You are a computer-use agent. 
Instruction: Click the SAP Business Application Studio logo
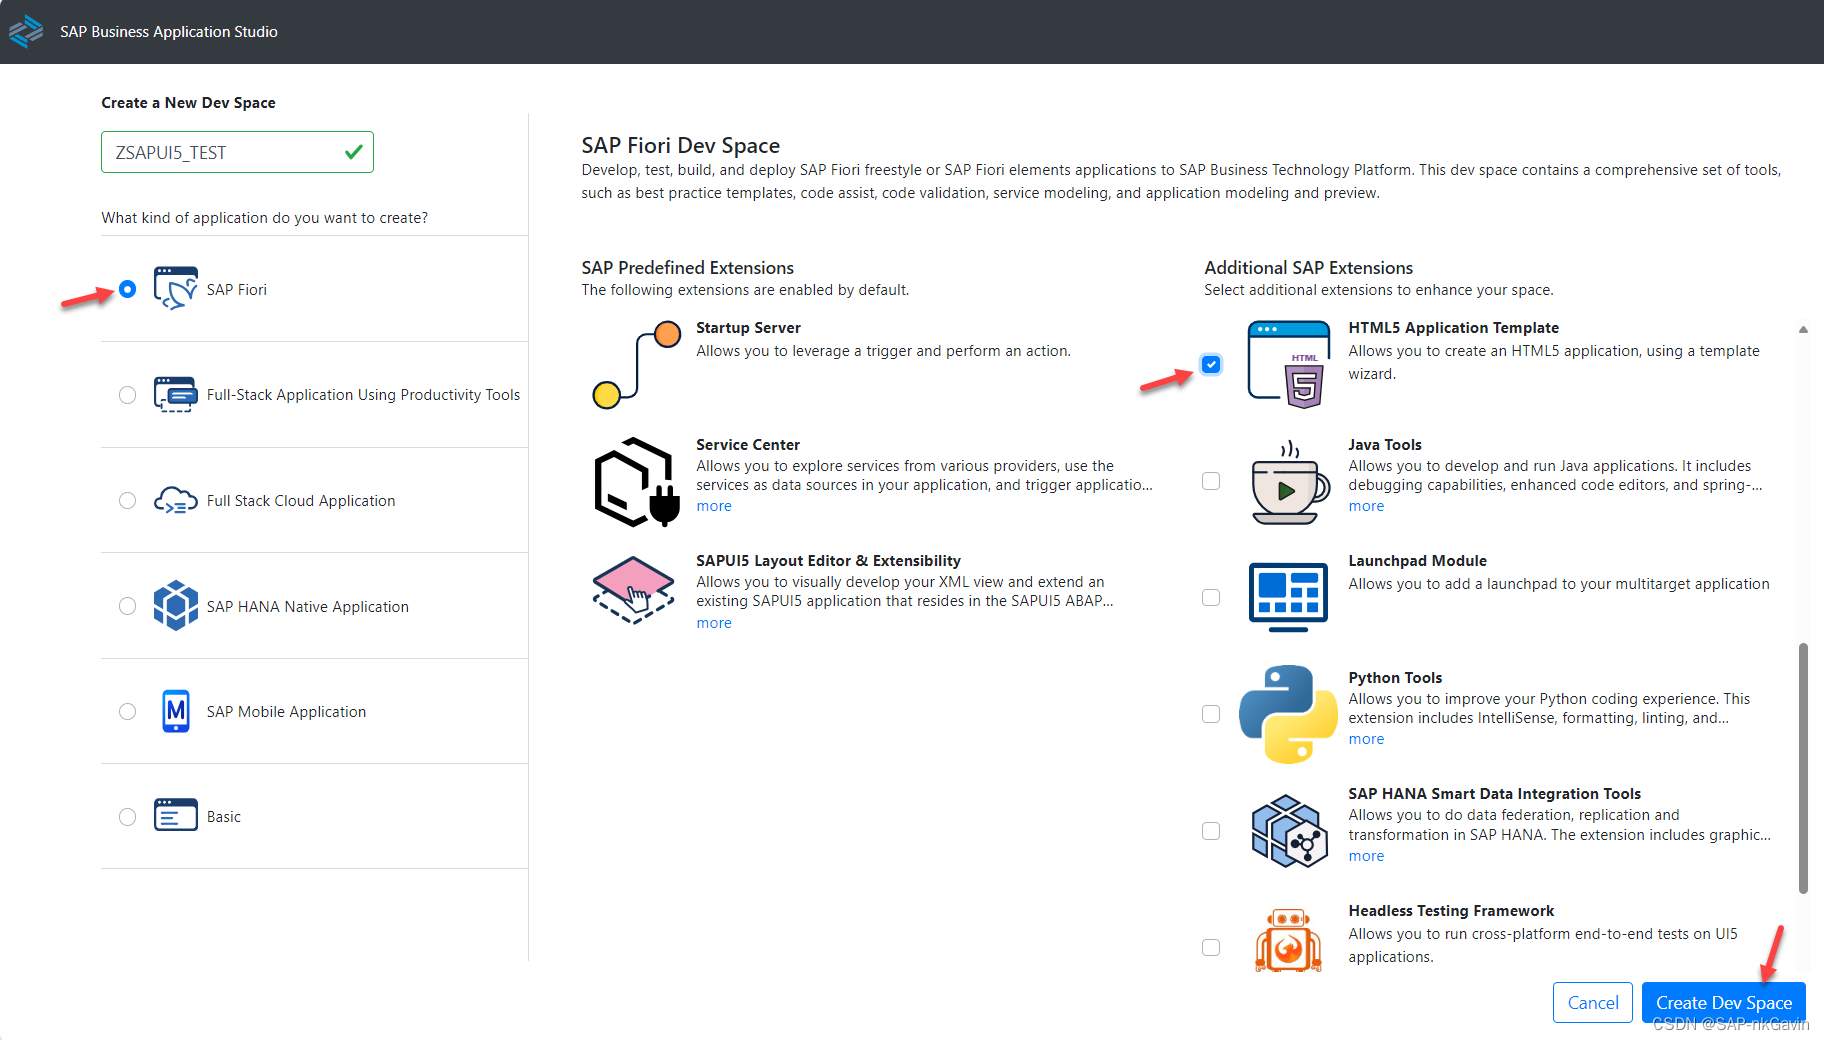(x=25, y=31)
